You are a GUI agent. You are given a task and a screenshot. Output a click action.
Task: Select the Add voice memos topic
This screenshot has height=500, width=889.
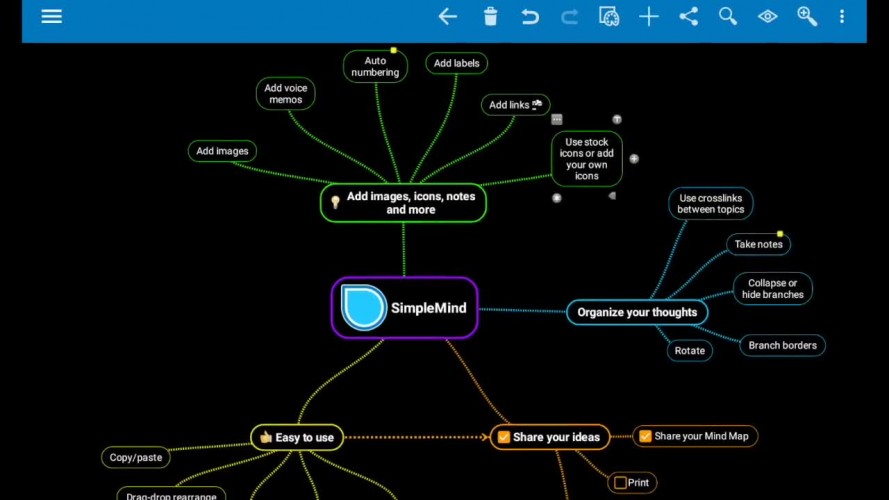[285, 94]
